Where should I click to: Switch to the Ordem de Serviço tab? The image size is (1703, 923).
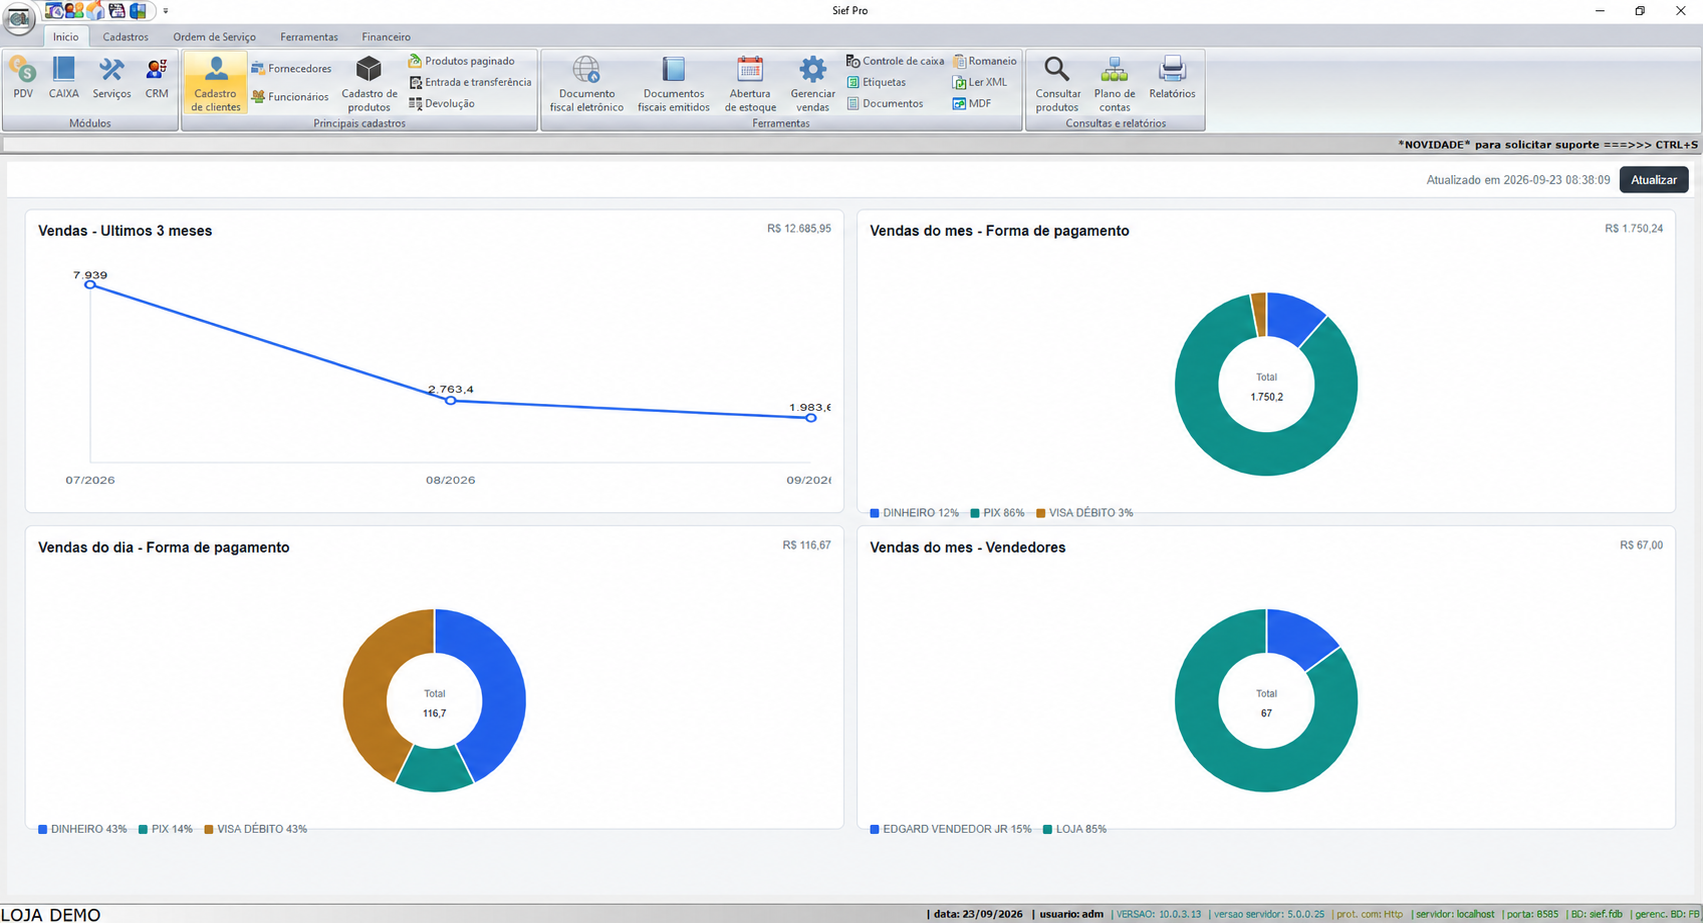coord(214,37)
